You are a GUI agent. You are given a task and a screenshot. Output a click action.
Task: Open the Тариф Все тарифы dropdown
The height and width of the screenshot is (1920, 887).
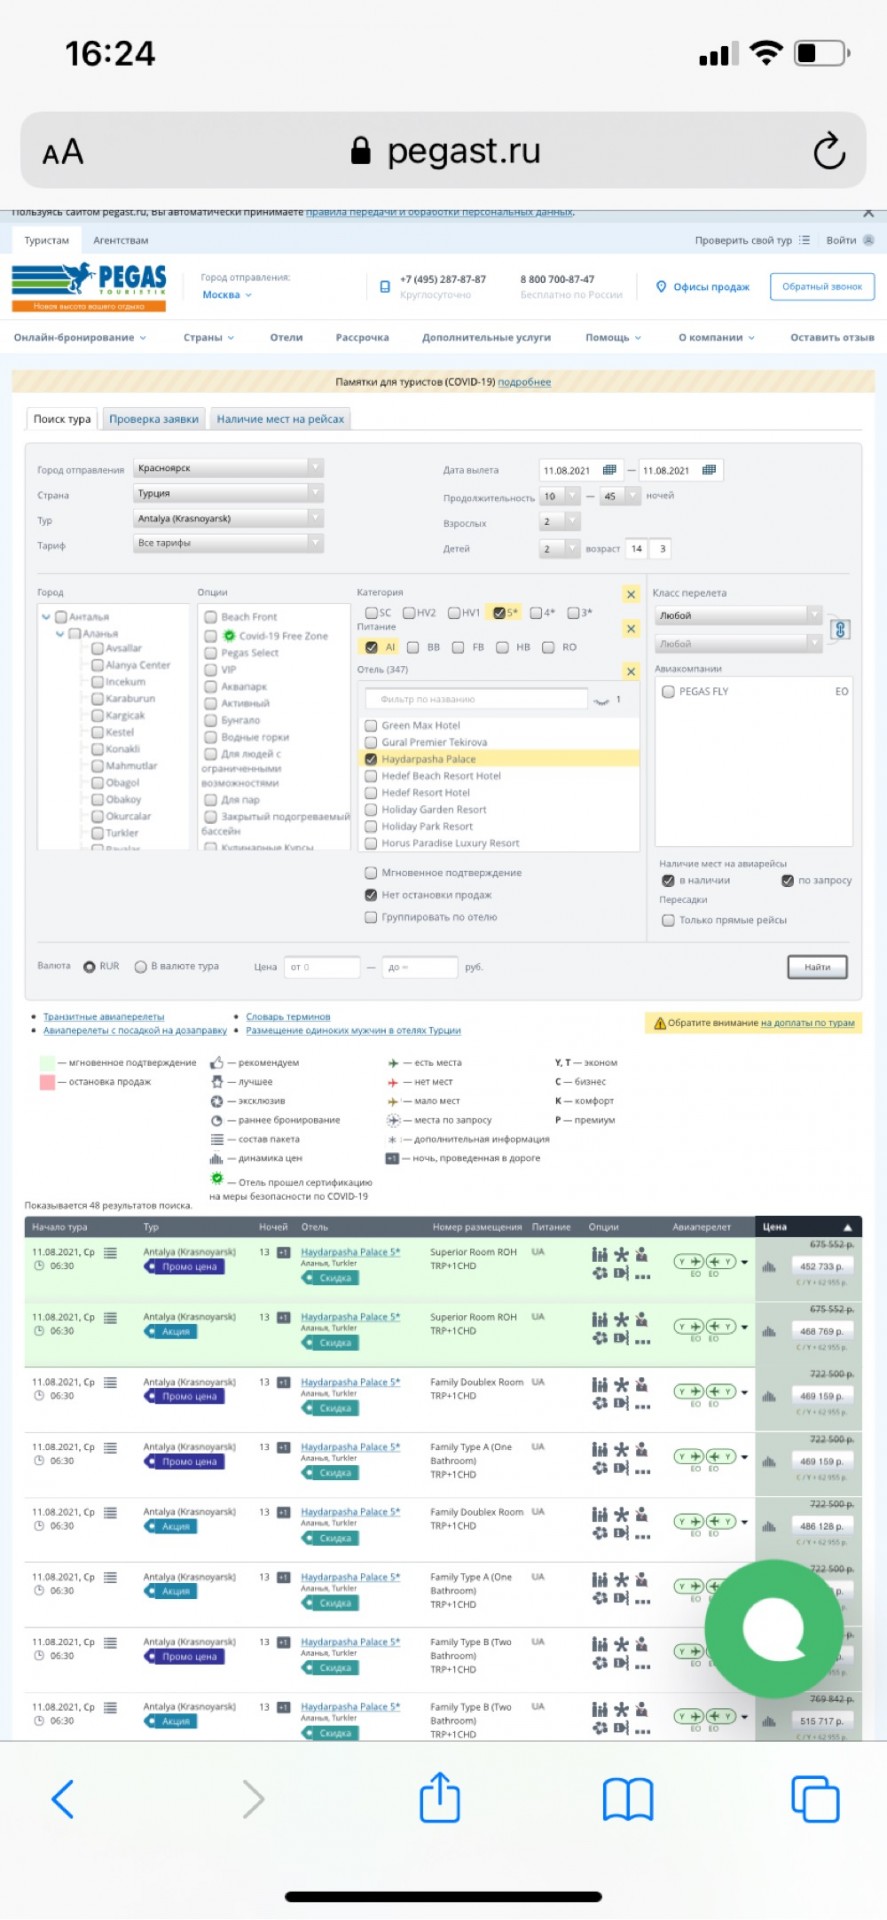click(228, 543)
